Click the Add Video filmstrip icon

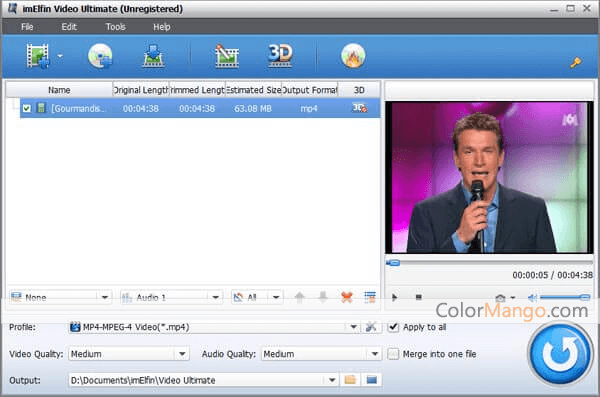(x=38, y=56)
